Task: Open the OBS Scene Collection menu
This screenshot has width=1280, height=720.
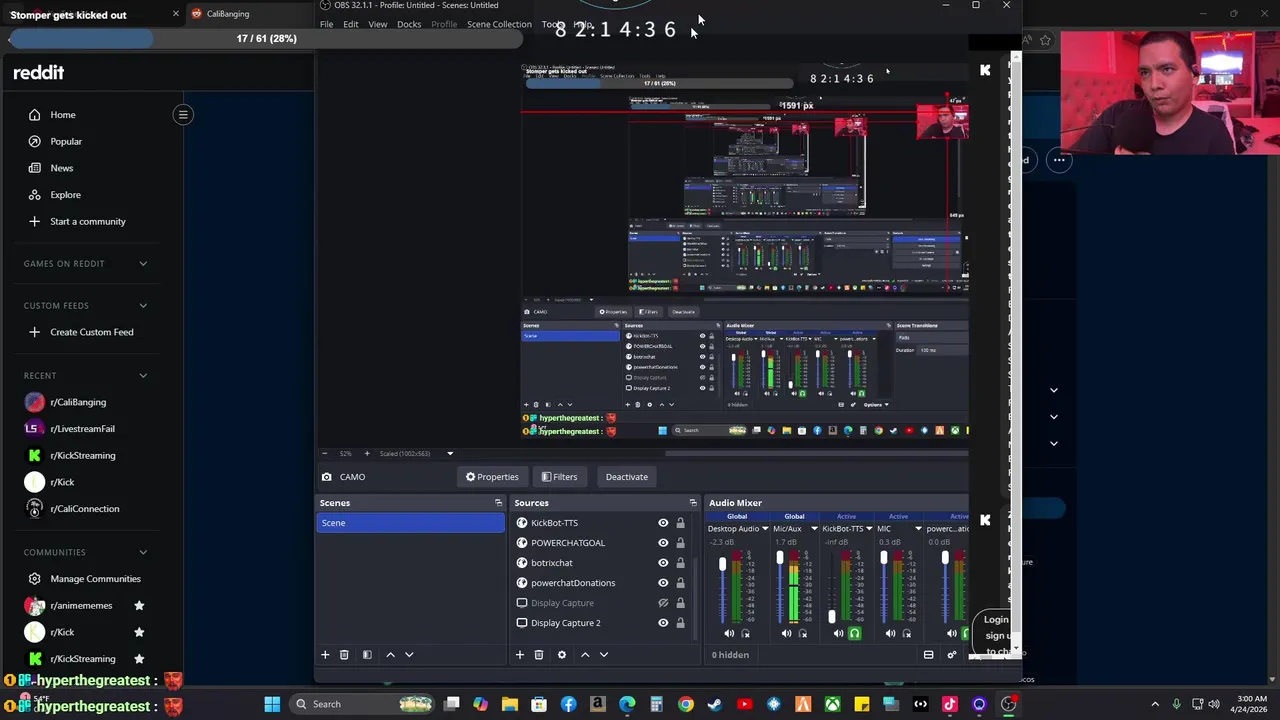Action: coord(499,24)
